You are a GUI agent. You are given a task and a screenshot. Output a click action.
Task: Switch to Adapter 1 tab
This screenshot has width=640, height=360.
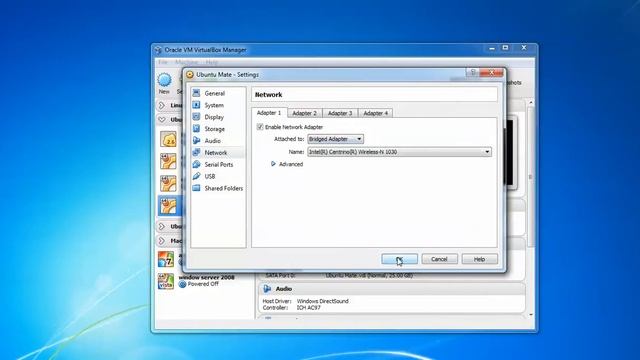pos(269,113)
